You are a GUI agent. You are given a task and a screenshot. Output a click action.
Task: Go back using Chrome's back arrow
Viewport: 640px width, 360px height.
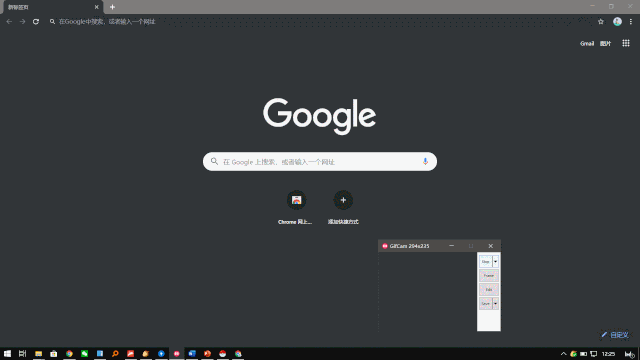(9, 22)
